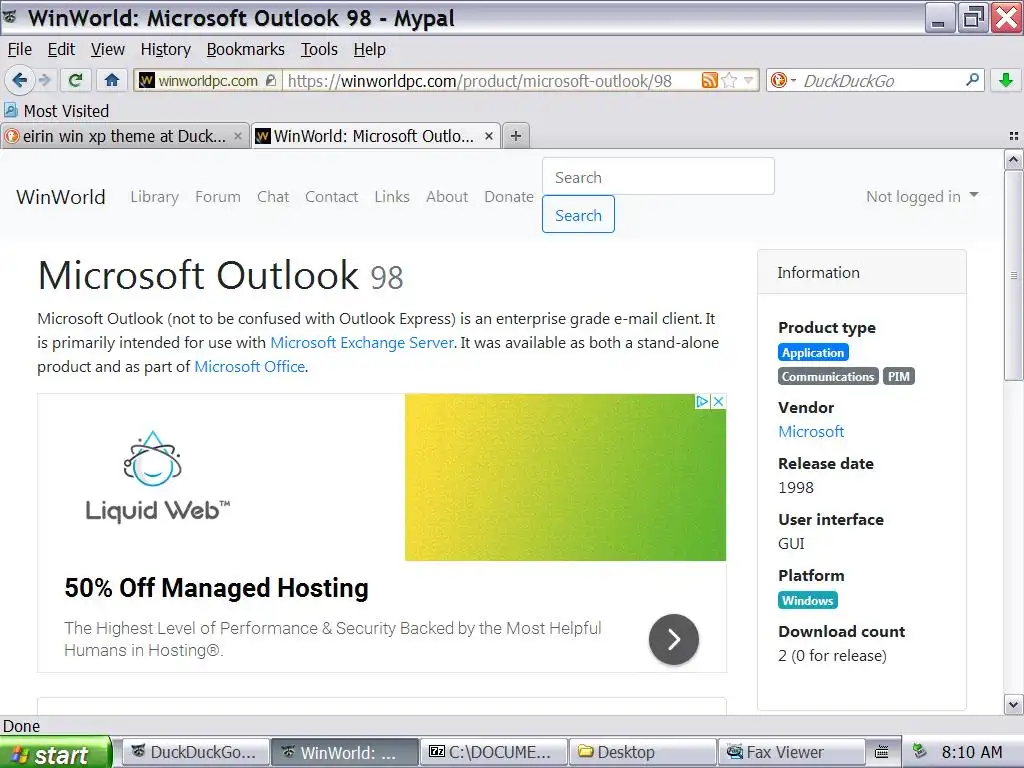Close the WinWorld Microsoft Outlook tab
Image resolution: width=1024 pixels, height=768 pixels.
point(488,136)
